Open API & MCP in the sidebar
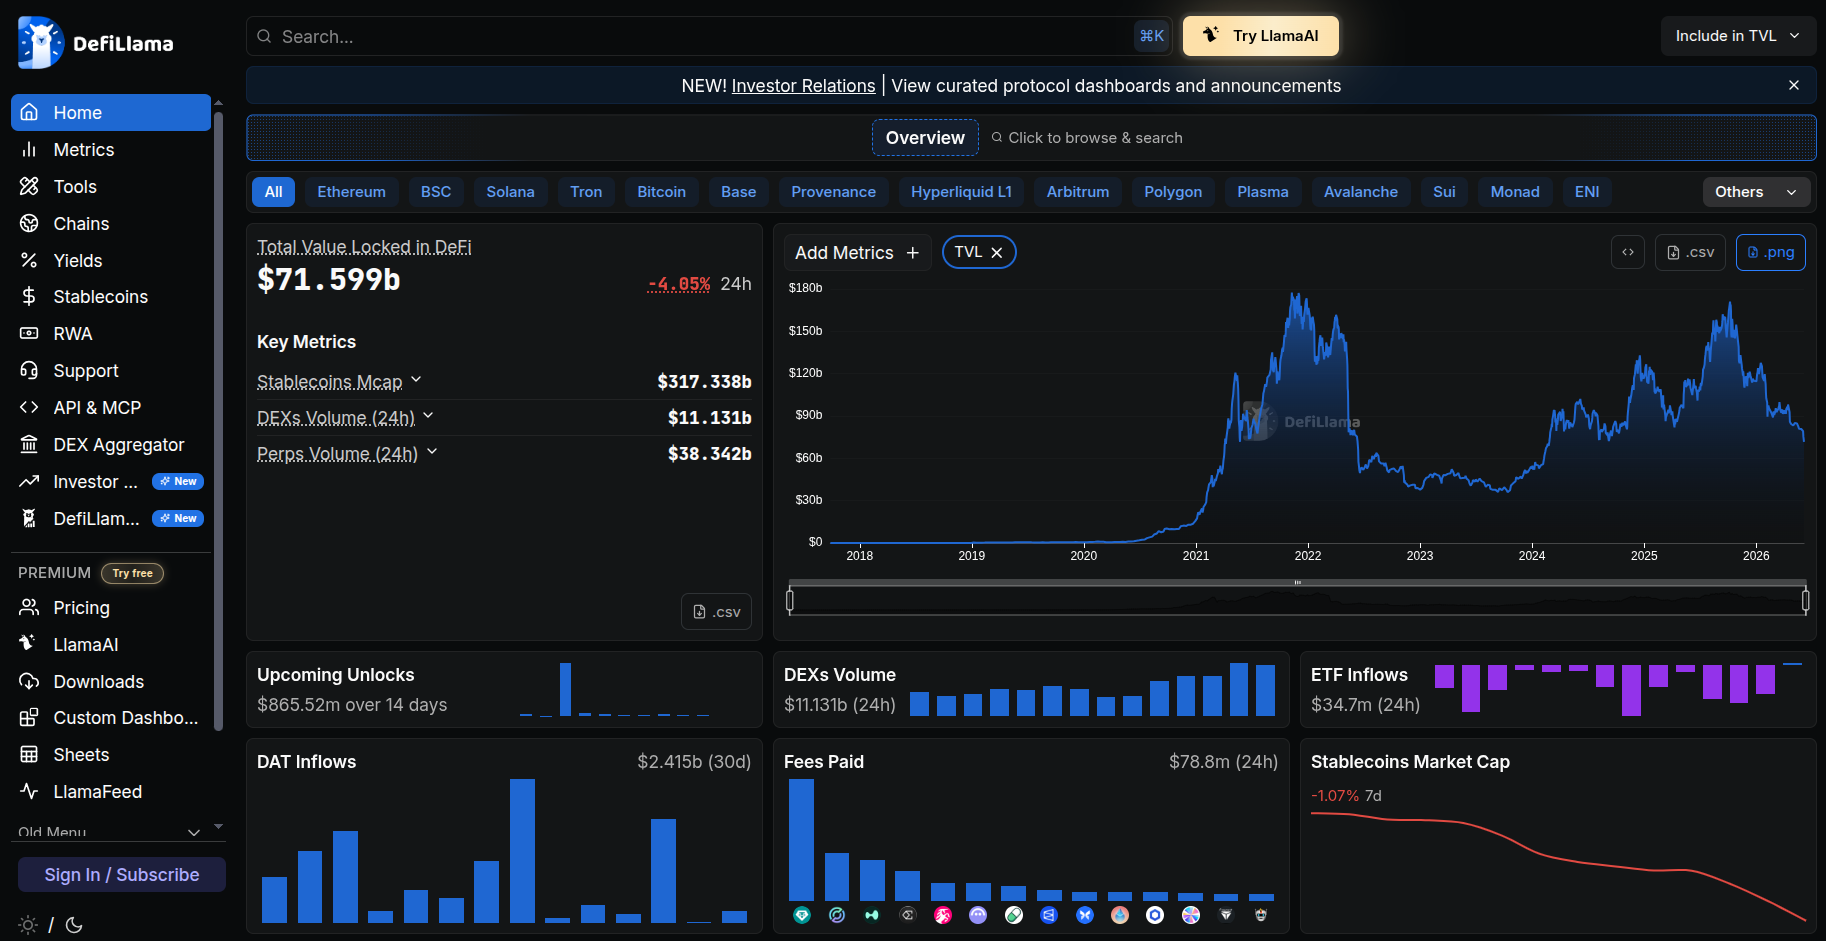The image size is (1826, 941). 111,408
